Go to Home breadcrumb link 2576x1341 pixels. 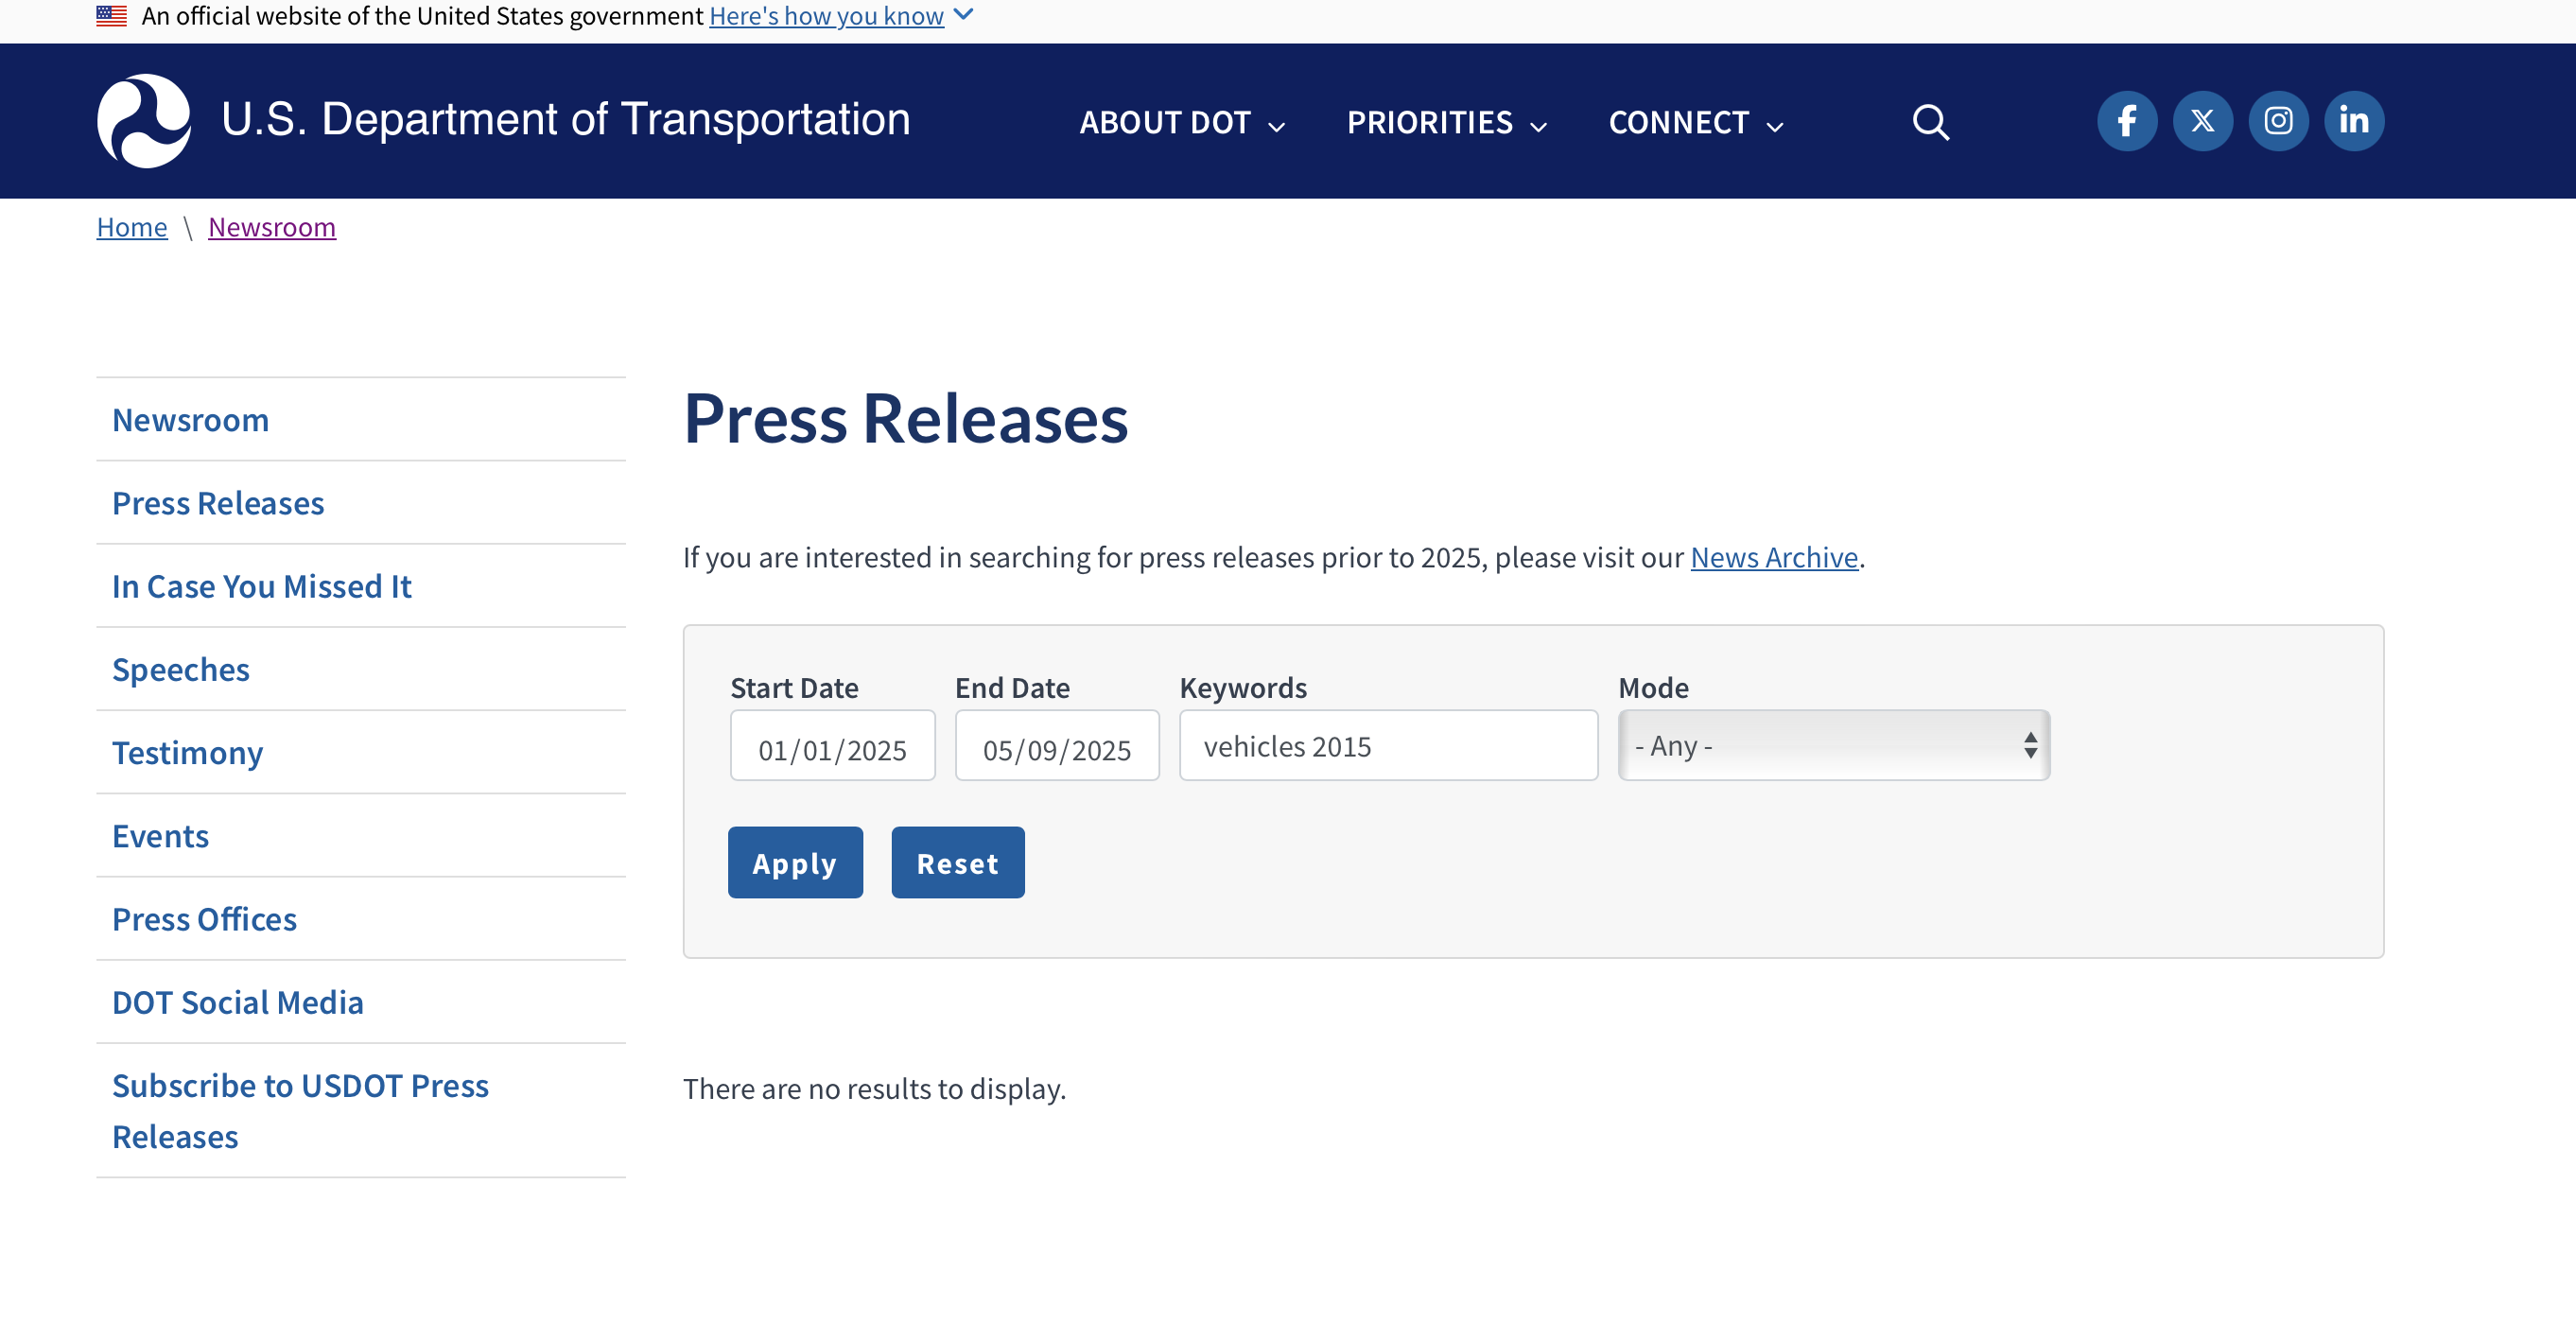(132, 227)
